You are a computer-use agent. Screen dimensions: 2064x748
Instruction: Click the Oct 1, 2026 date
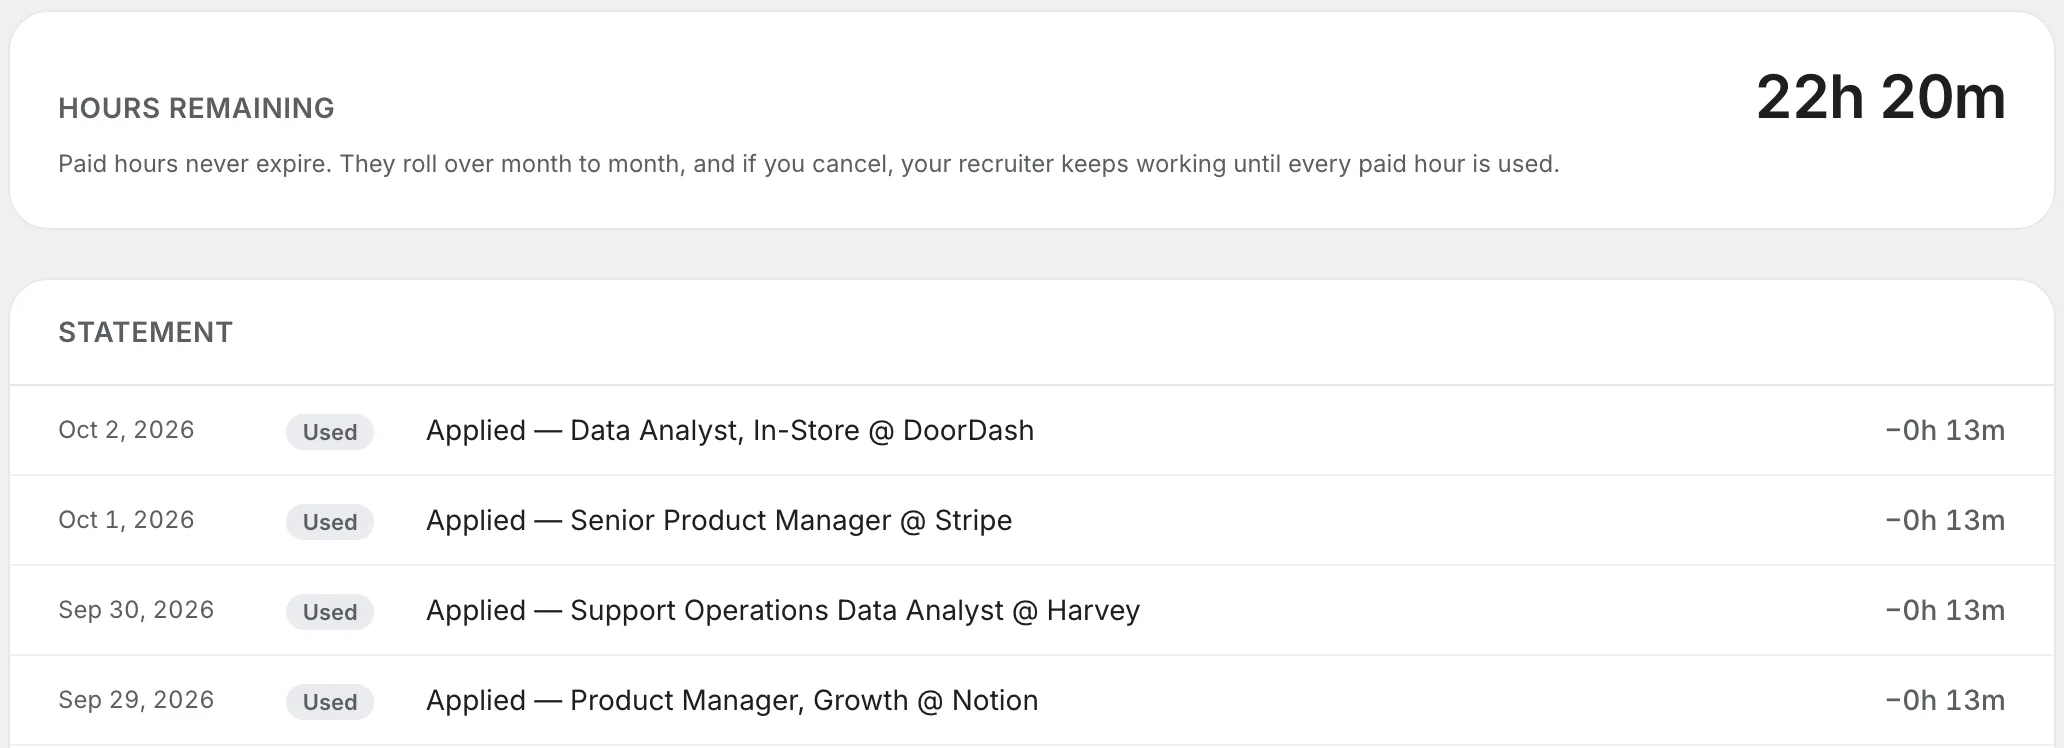tap(126, 520)
